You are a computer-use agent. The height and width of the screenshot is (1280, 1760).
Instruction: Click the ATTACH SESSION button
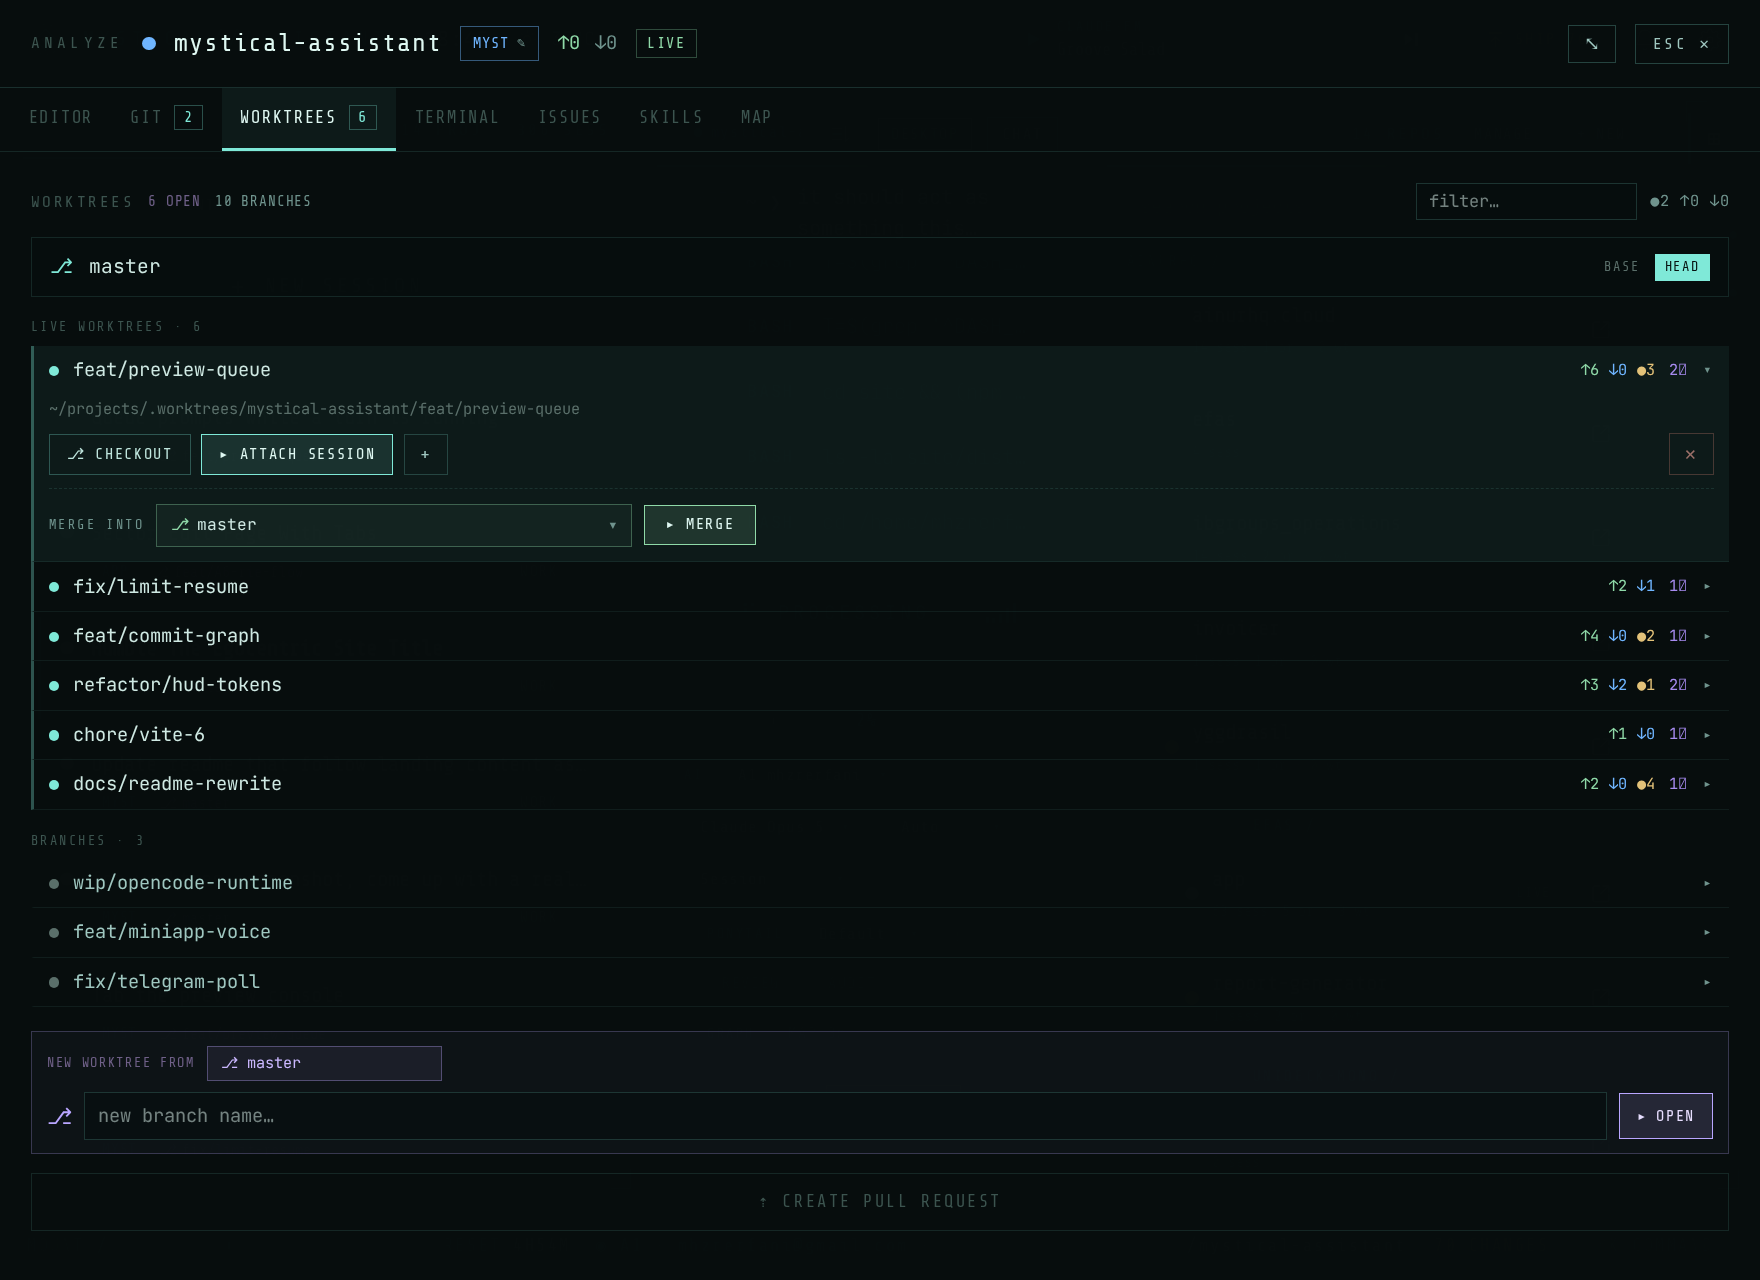point(297,454)
